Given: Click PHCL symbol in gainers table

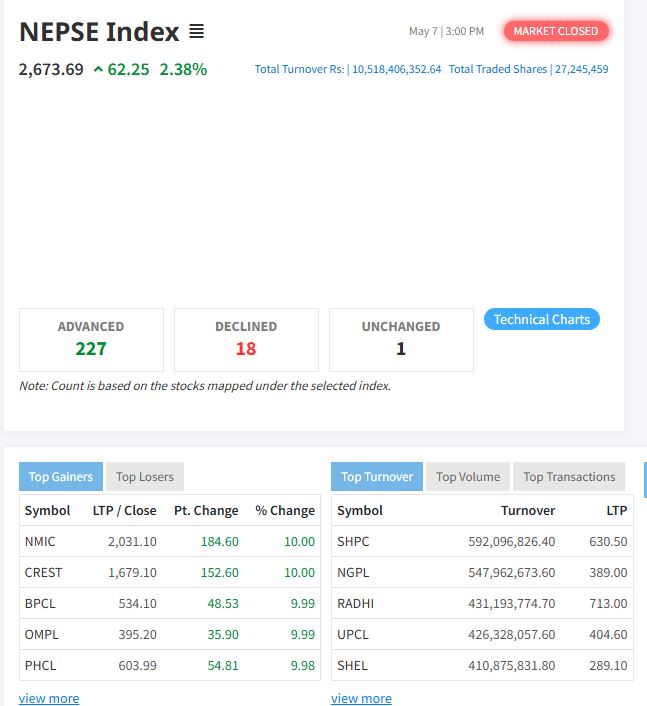Looking at the screenshot, I should pyautogui.click(x=41, y=665).
